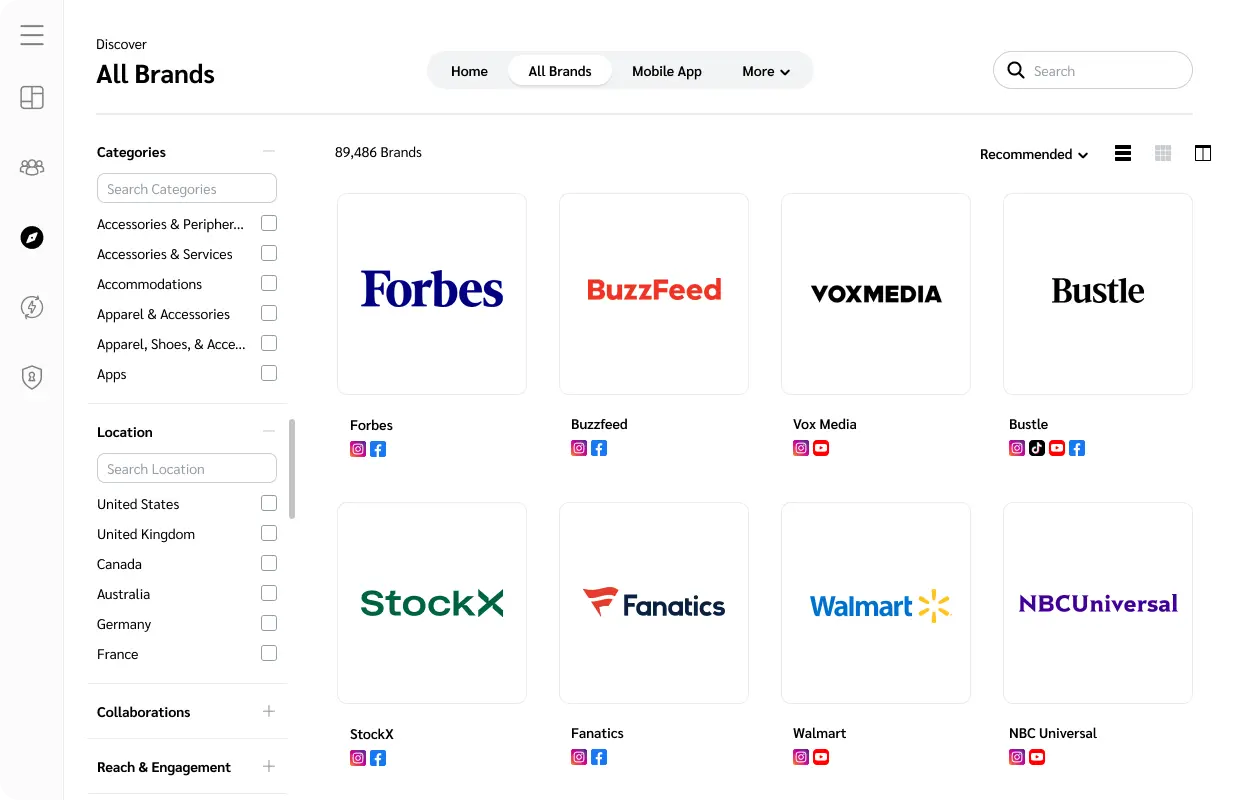The image size is (1250, 800).
Task: Expand the Collaborations filter section
Action: click(268, 711)
